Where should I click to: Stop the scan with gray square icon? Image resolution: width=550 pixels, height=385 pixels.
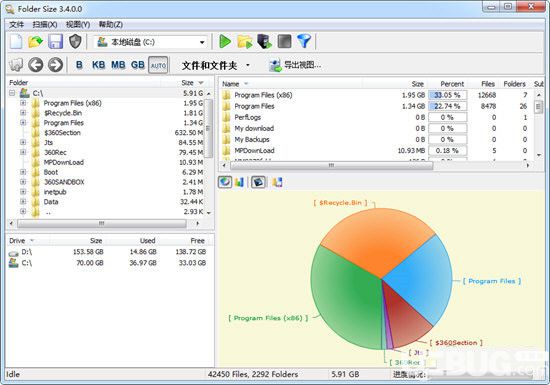coord(284,41)
